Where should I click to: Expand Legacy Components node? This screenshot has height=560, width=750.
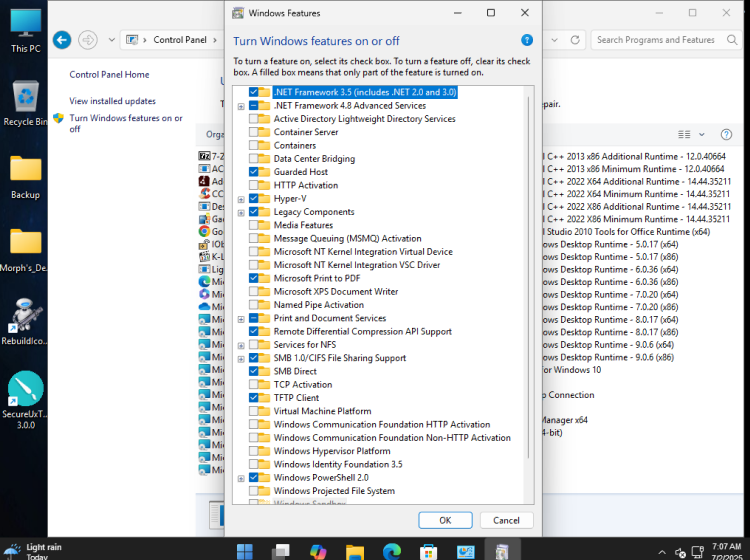(x=241, y=213)
